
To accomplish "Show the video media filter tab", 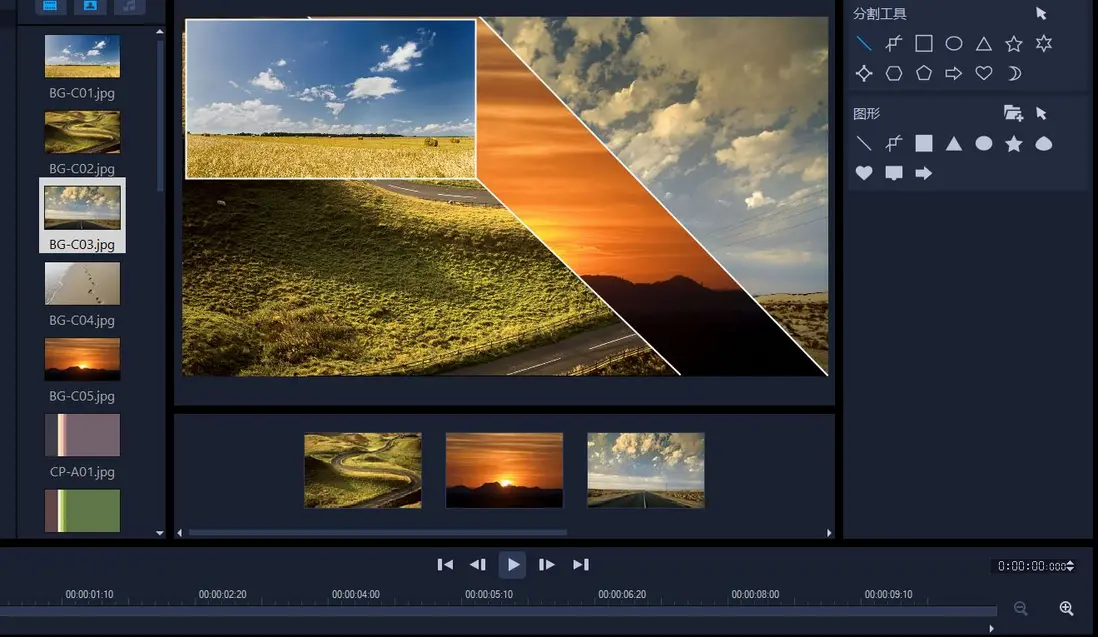I will pyautogui.click(x=51, y=6).
